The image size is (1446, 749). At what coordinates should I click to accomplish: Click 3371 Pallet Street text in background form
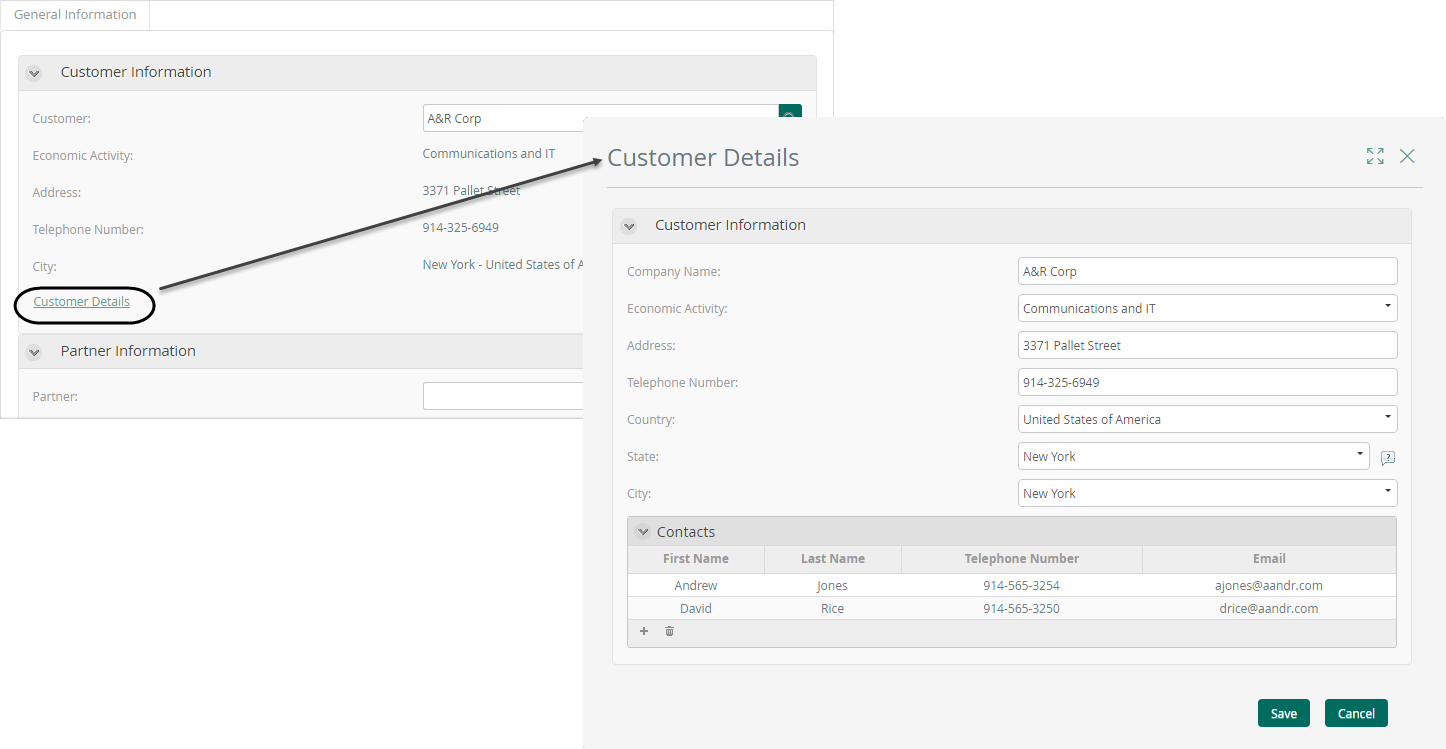(x=472, y=190)
